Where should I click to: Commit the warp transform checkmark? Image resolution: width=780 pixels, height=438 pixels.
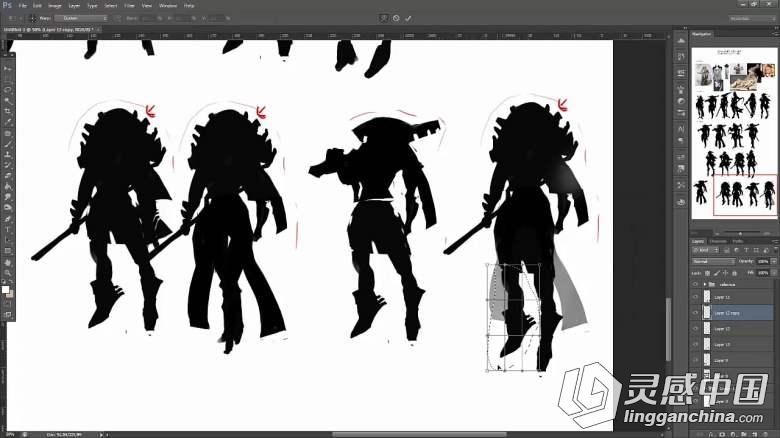(x=408, y=18)
